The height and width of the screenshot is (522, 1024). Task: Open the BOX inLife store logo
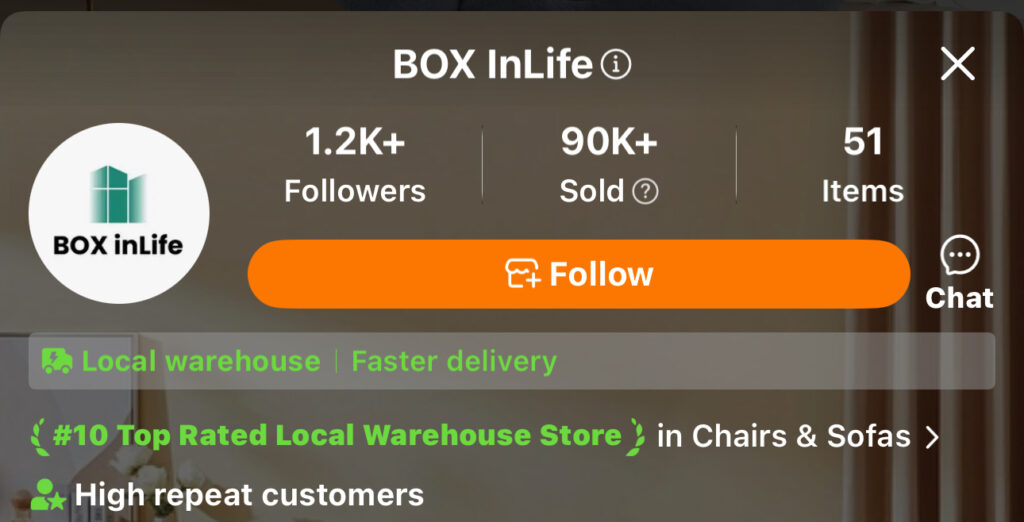[x=119, y=213]
